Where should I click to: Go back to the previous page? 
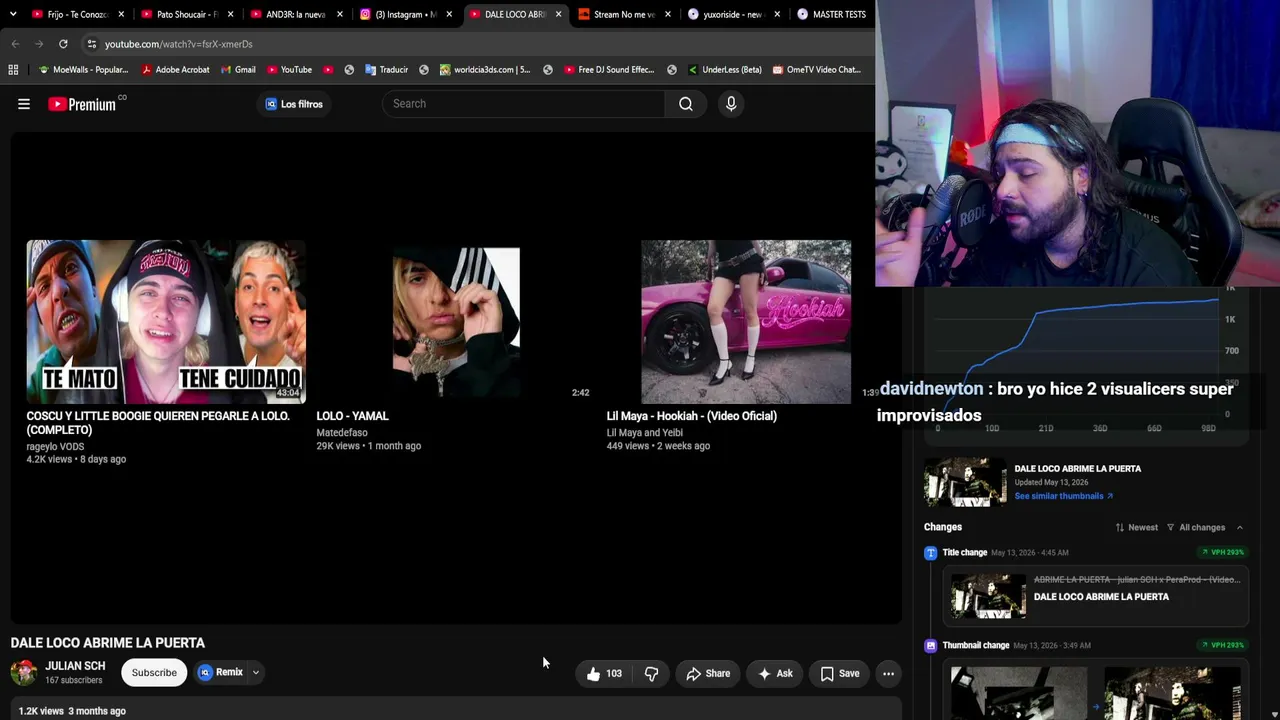[x=15, y=44]
